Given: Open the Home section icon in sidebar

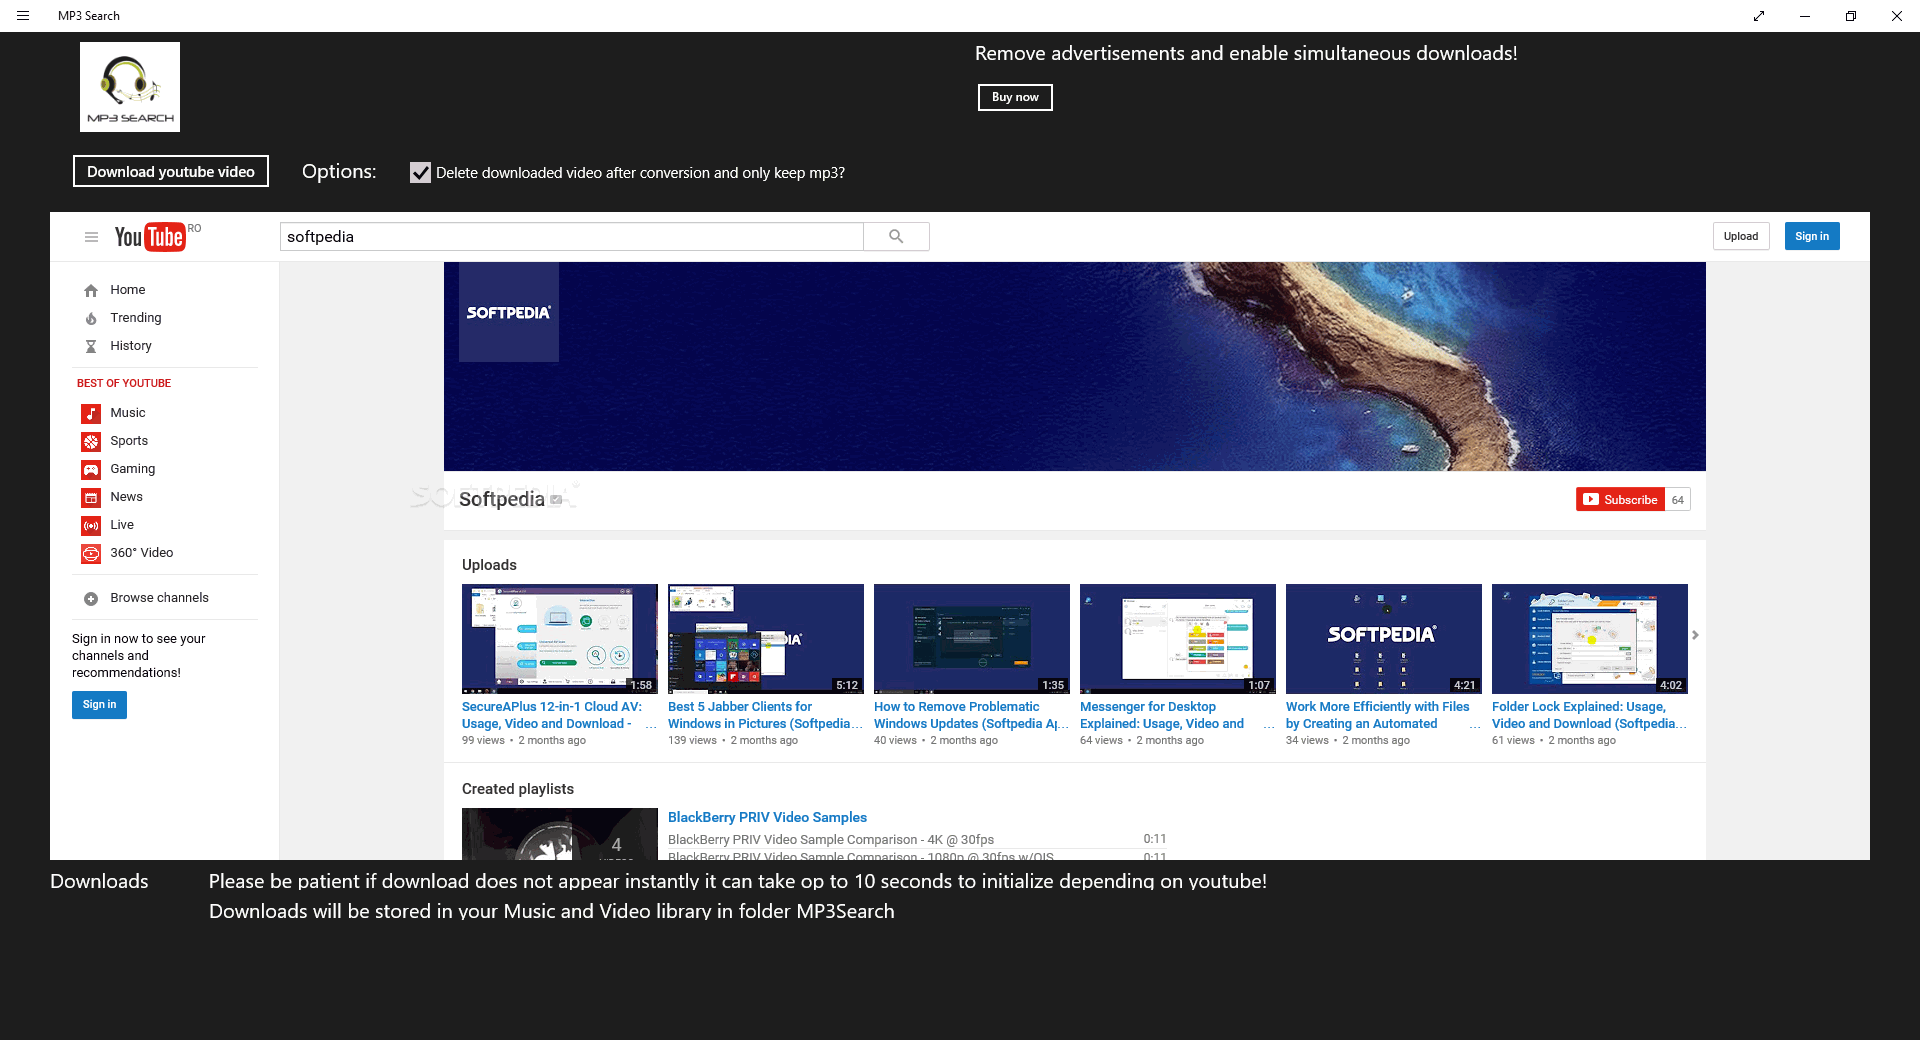Looking at the screenshot, I should click(90, 290).
